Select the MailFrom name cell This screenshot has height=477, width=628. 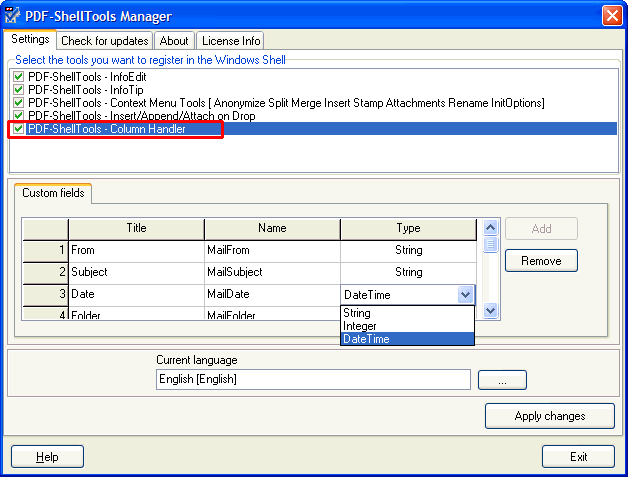pos(272,250)
